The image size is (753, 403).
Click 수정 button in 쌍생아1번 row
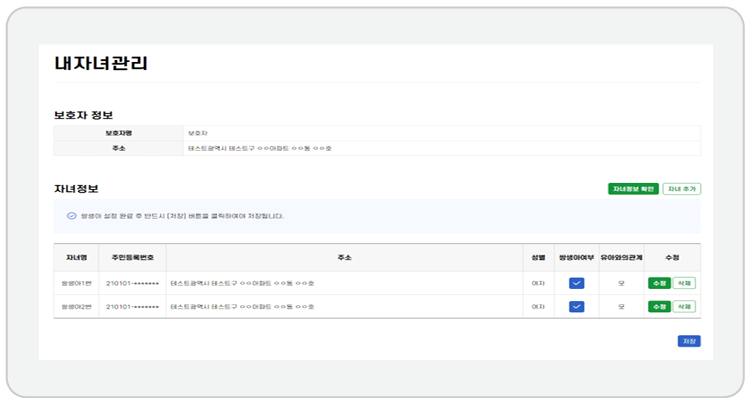[659, 283]
